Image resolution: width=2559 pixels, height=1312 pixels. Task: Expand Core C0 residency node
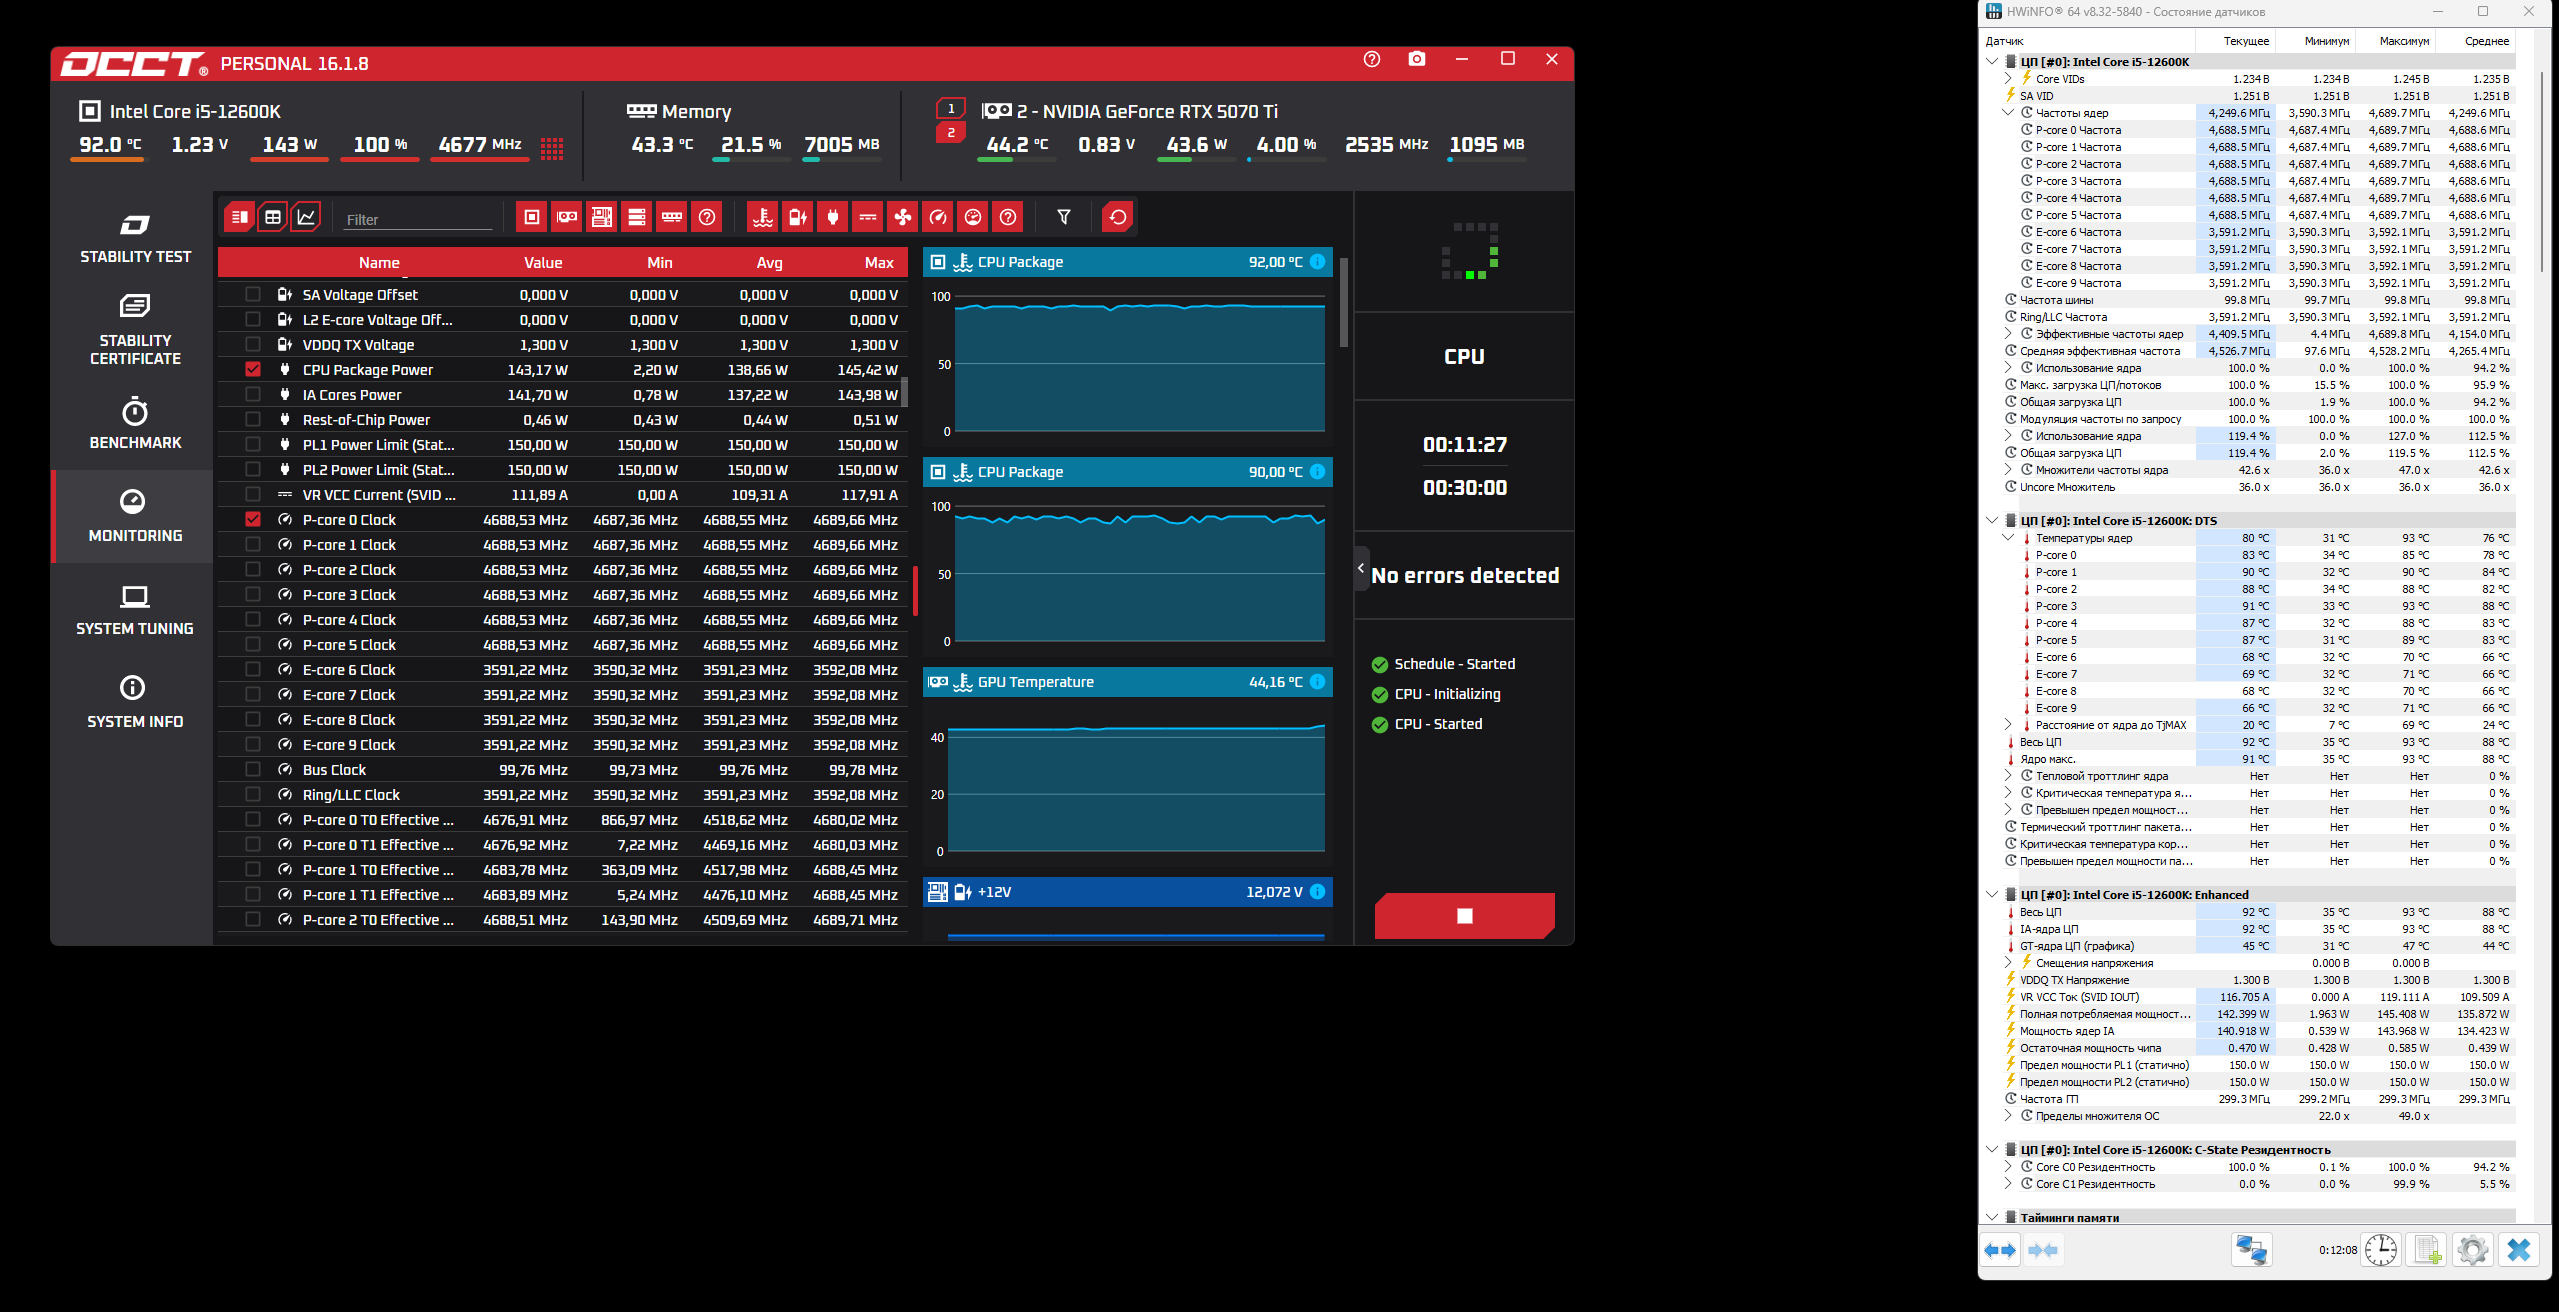tap(2008, 1167)
